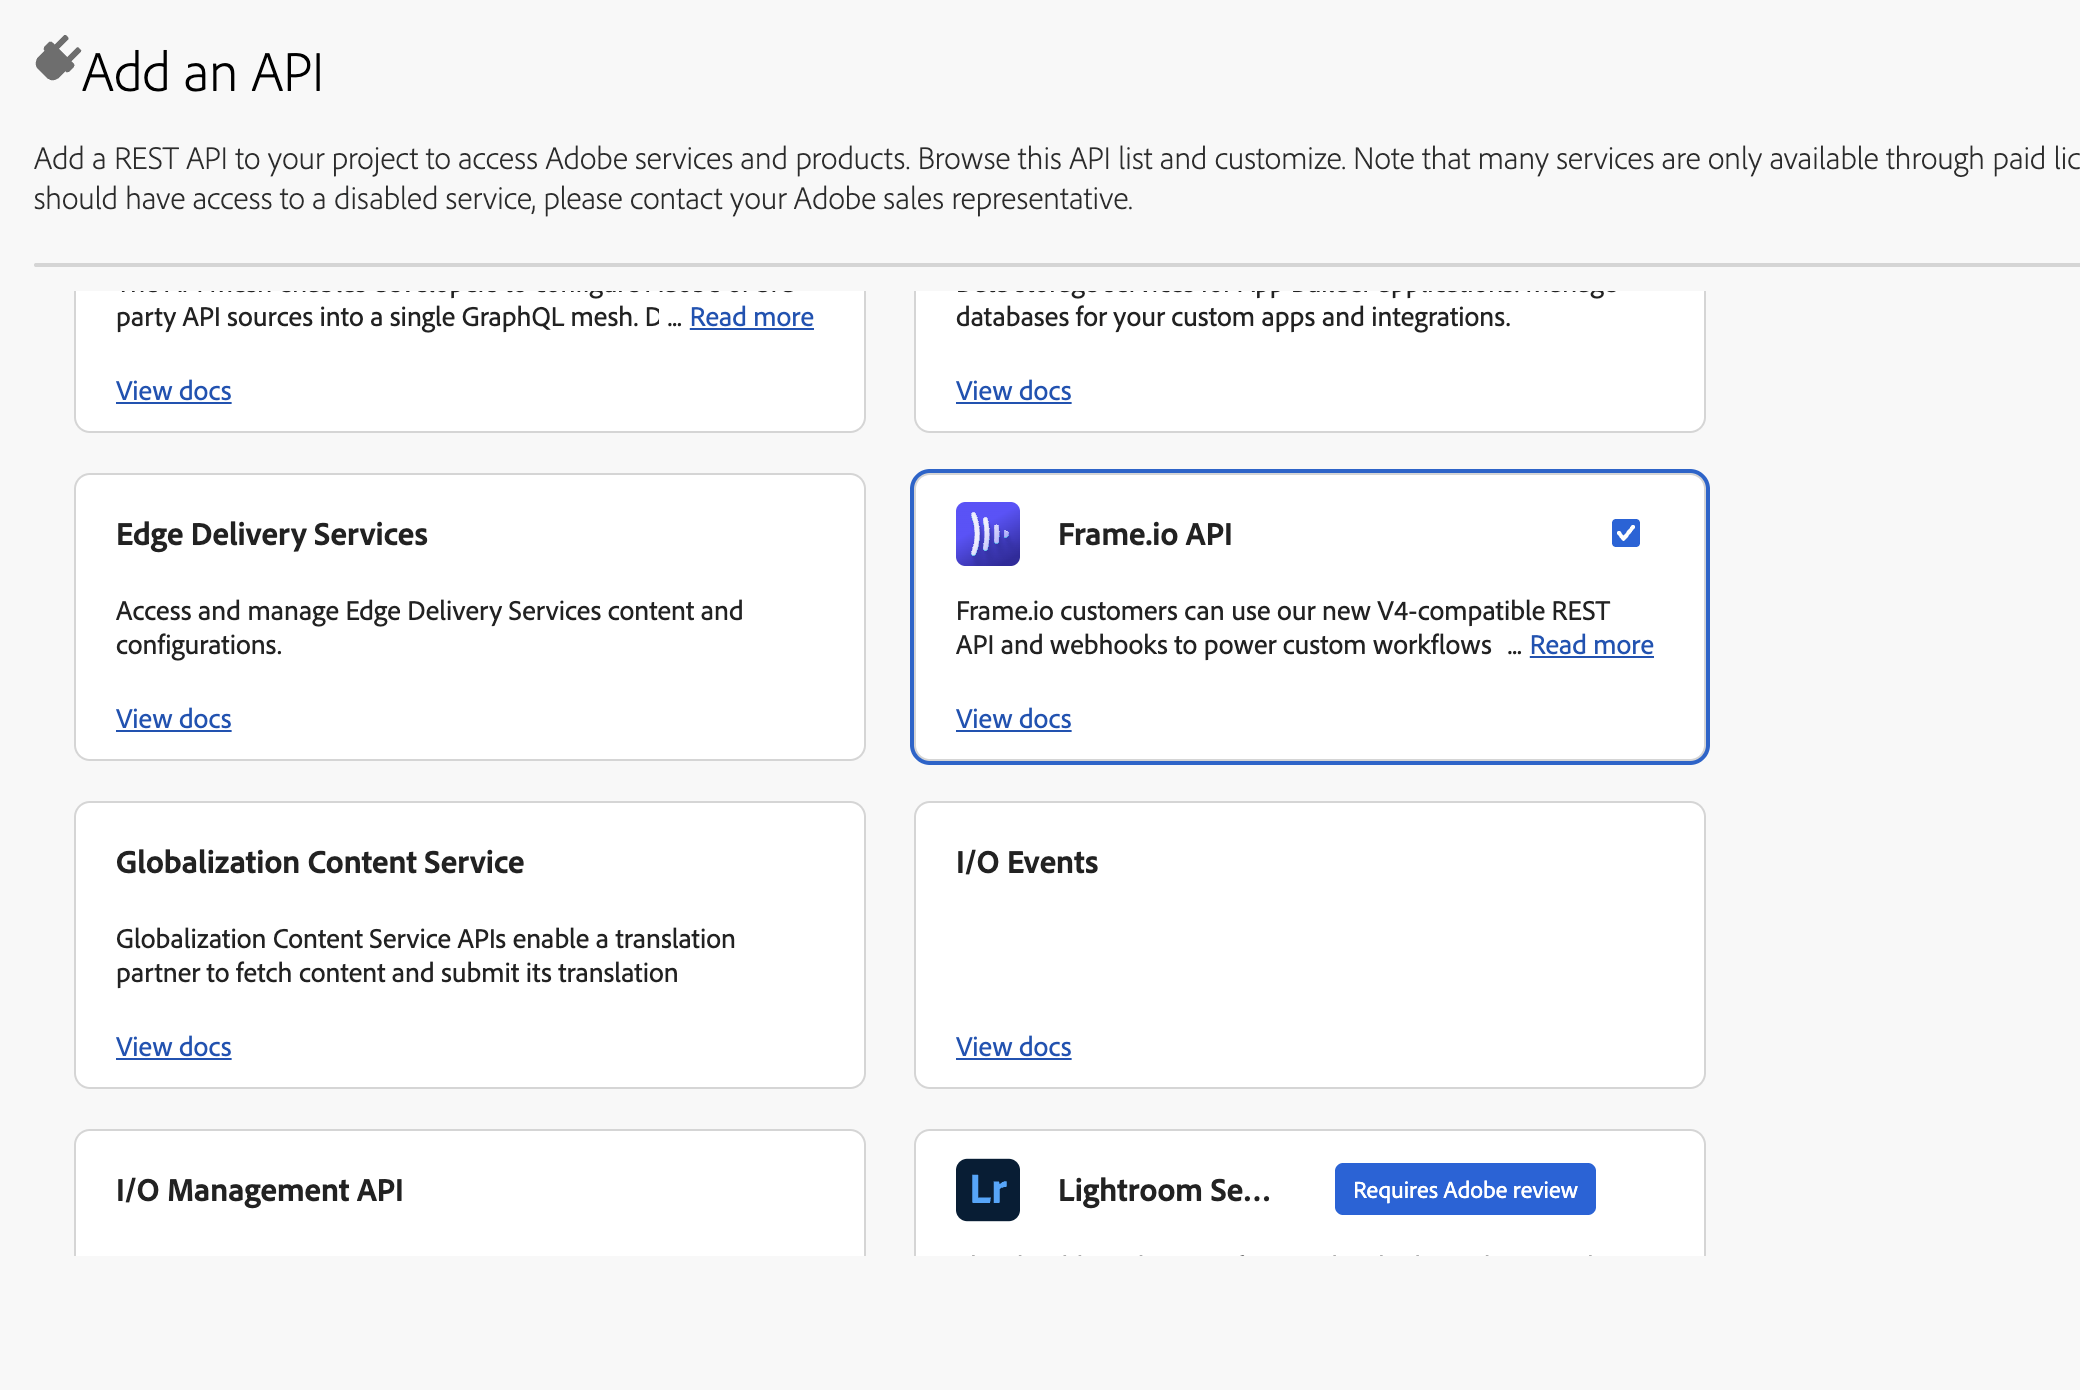Select the Globalization Content Service card title
Image resolution: width=2080 pixels, height=1390 pixels.
pyautogui.click(x=320, y=862)
